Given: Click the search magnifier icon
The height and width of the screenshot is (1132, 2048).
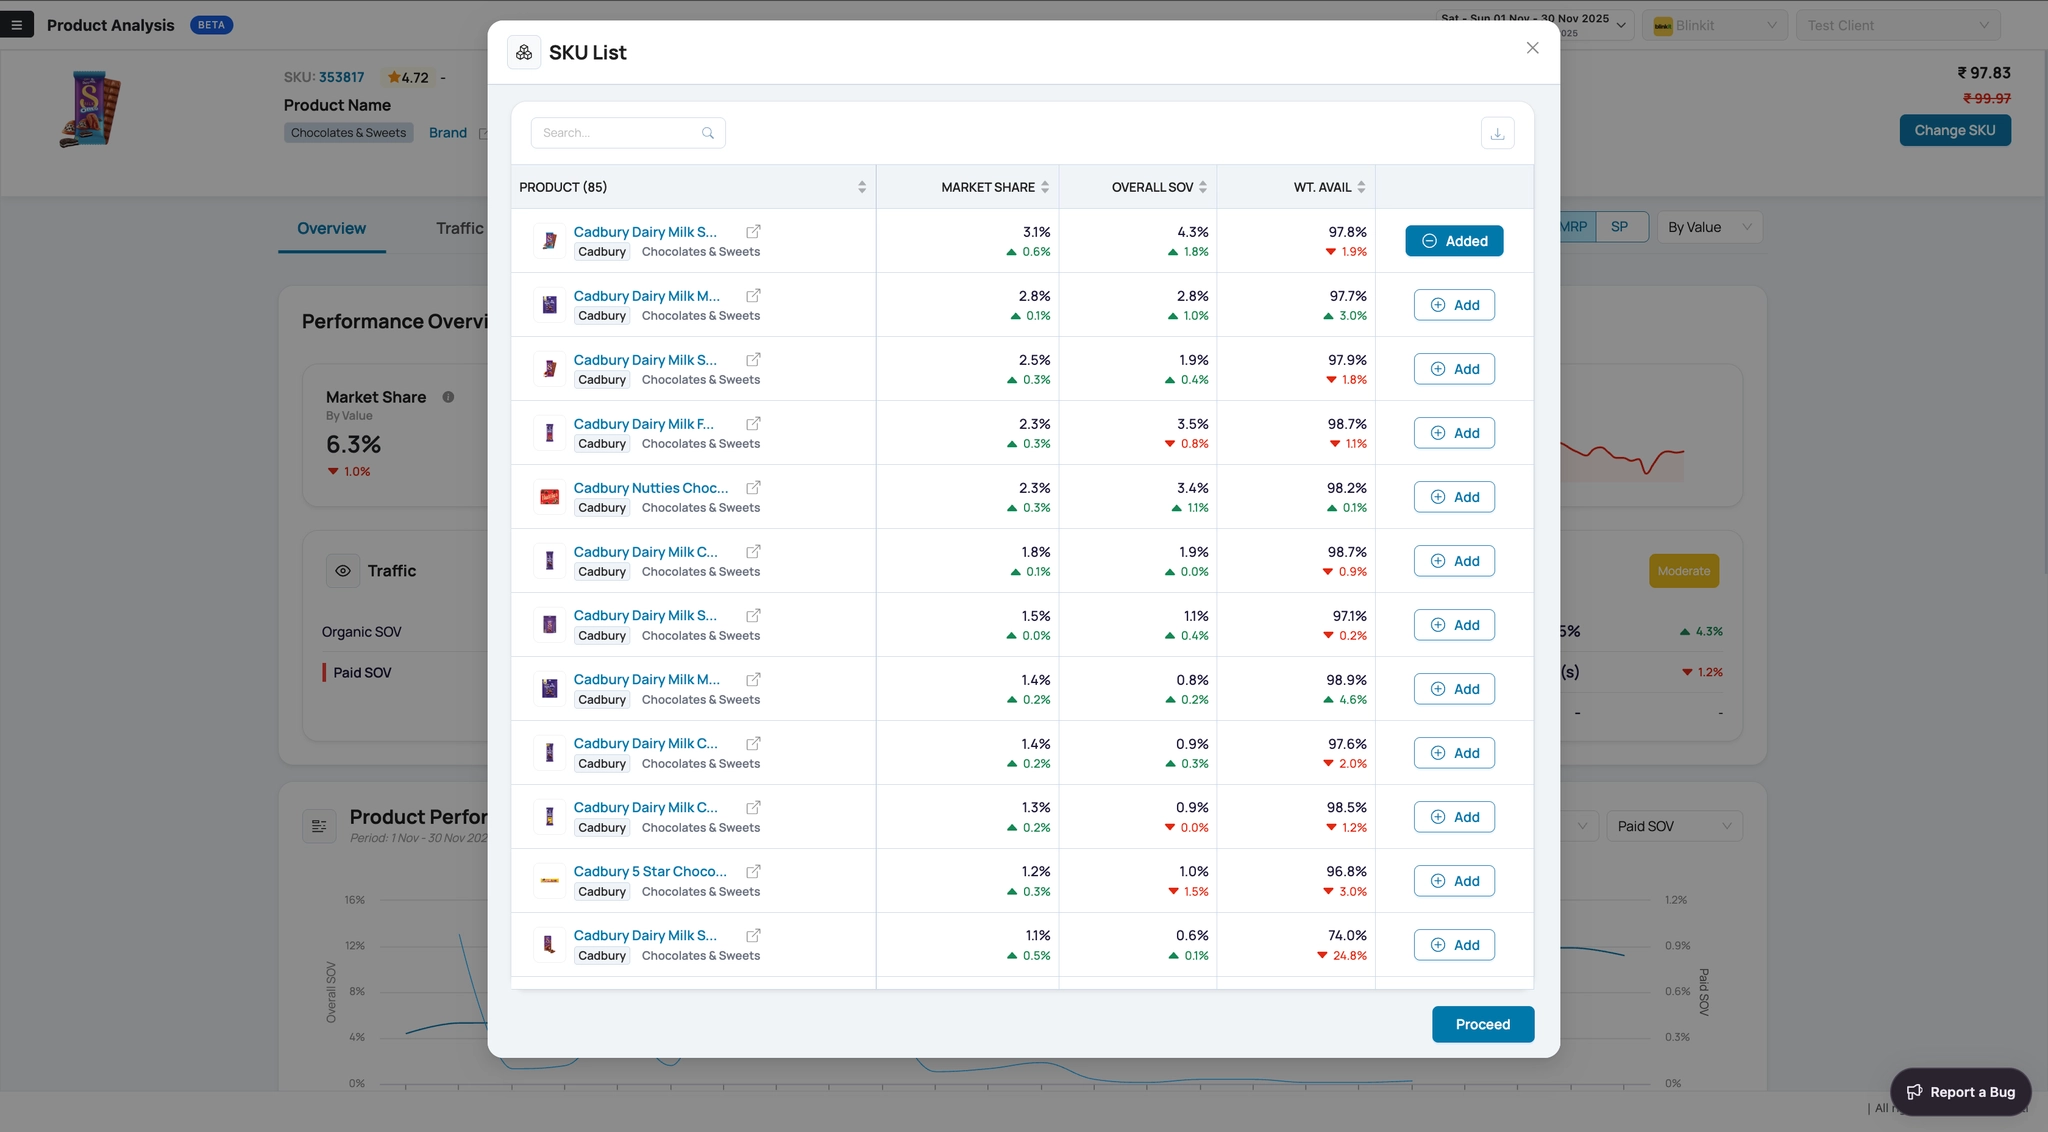Looking at the screenshot, I should point(708,133).
